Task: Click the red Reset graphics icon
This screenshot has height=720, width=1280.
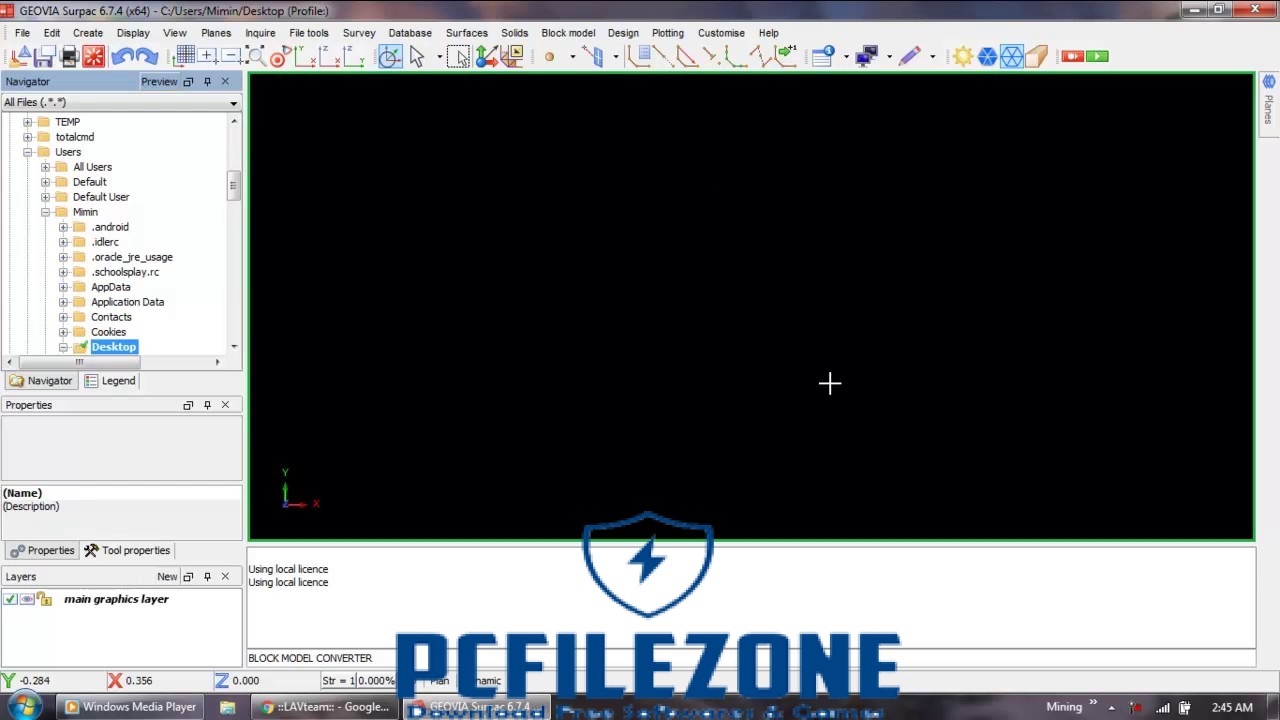Action: click(x=93, y=57)
